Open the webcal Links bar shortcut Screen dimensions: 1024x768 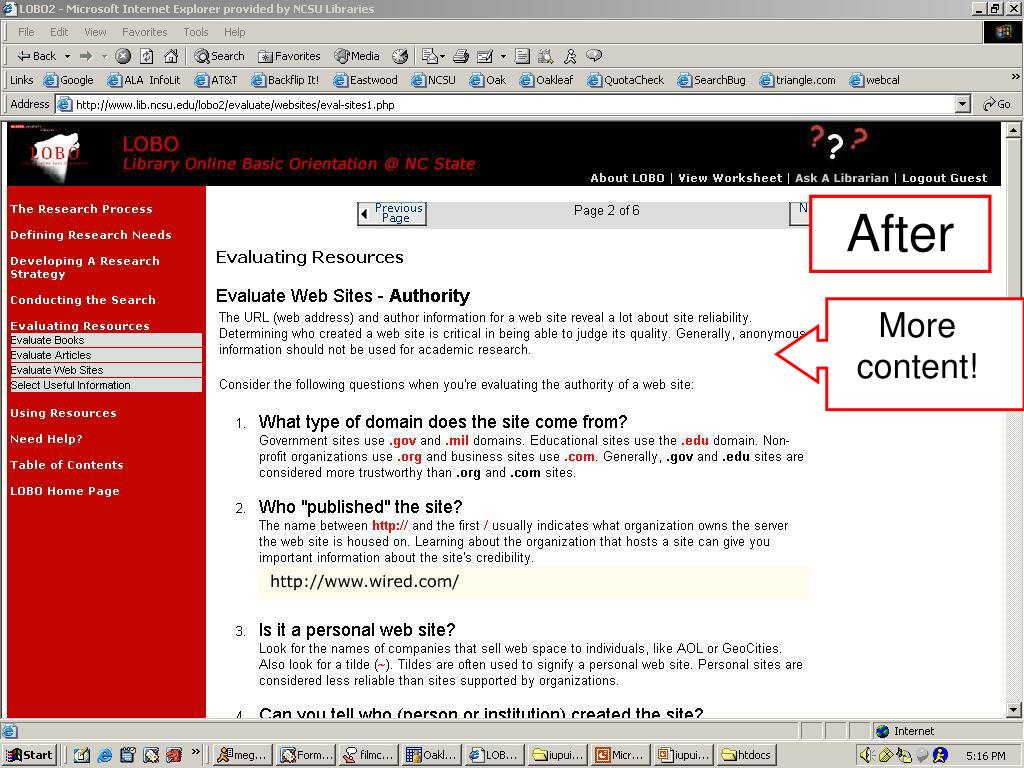click(x=874, y=80)
